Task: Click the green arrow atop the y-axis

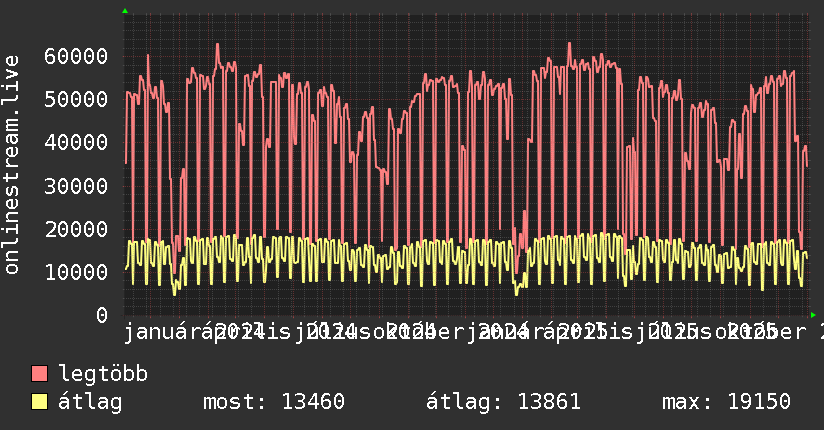Action: pyautogui.click(x=125, y=11)
